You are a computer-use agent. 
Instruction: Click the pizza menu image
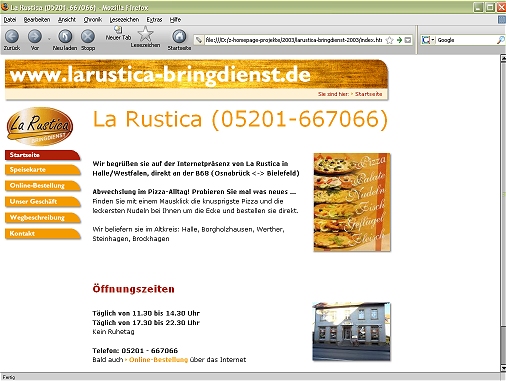pyautogui.click(x=352, y=202)
